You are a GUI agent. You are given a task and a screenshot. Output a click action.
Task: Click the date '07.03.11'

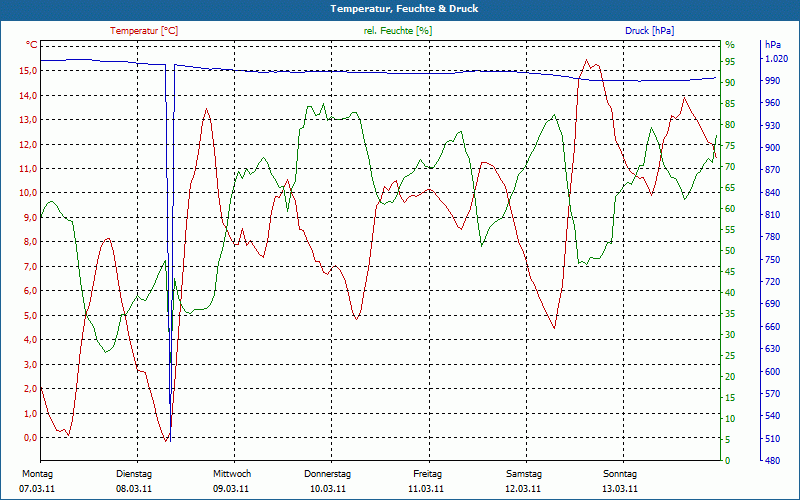coord(37,489)
